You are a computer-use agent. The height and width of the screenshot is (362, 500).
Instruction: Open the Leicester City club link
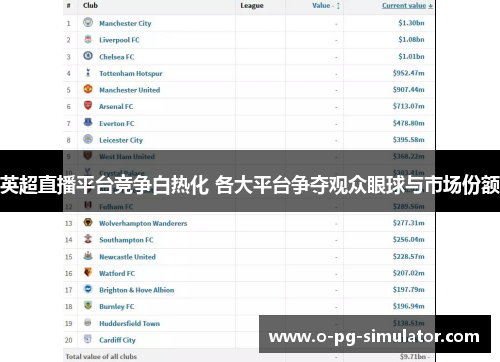[x=121, y=140]
